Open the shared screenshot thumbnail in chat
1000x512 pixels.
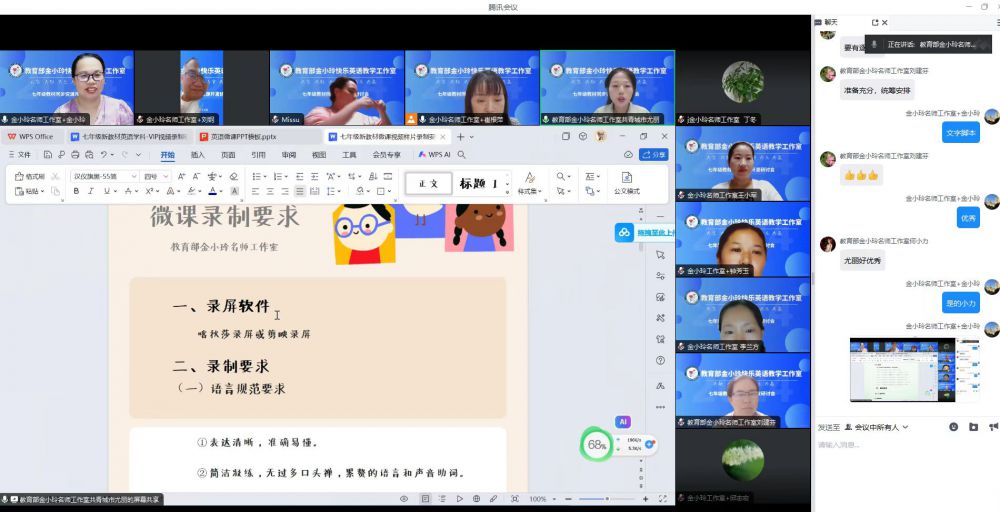click(914, 369)
